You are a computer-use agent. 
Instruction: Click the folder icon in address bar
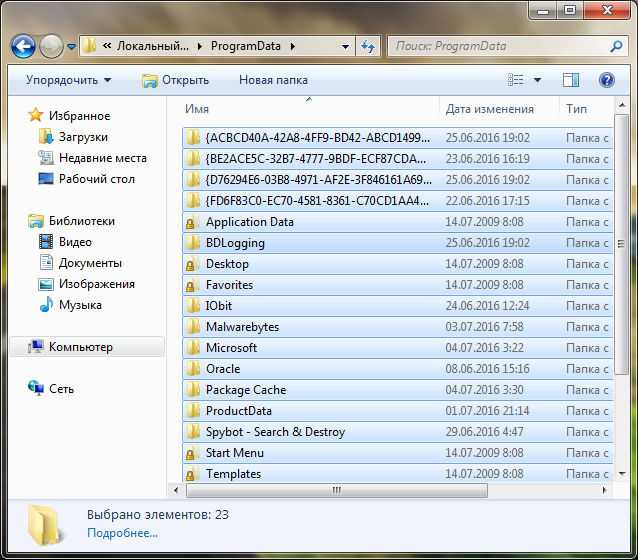(x=89, y=46)
